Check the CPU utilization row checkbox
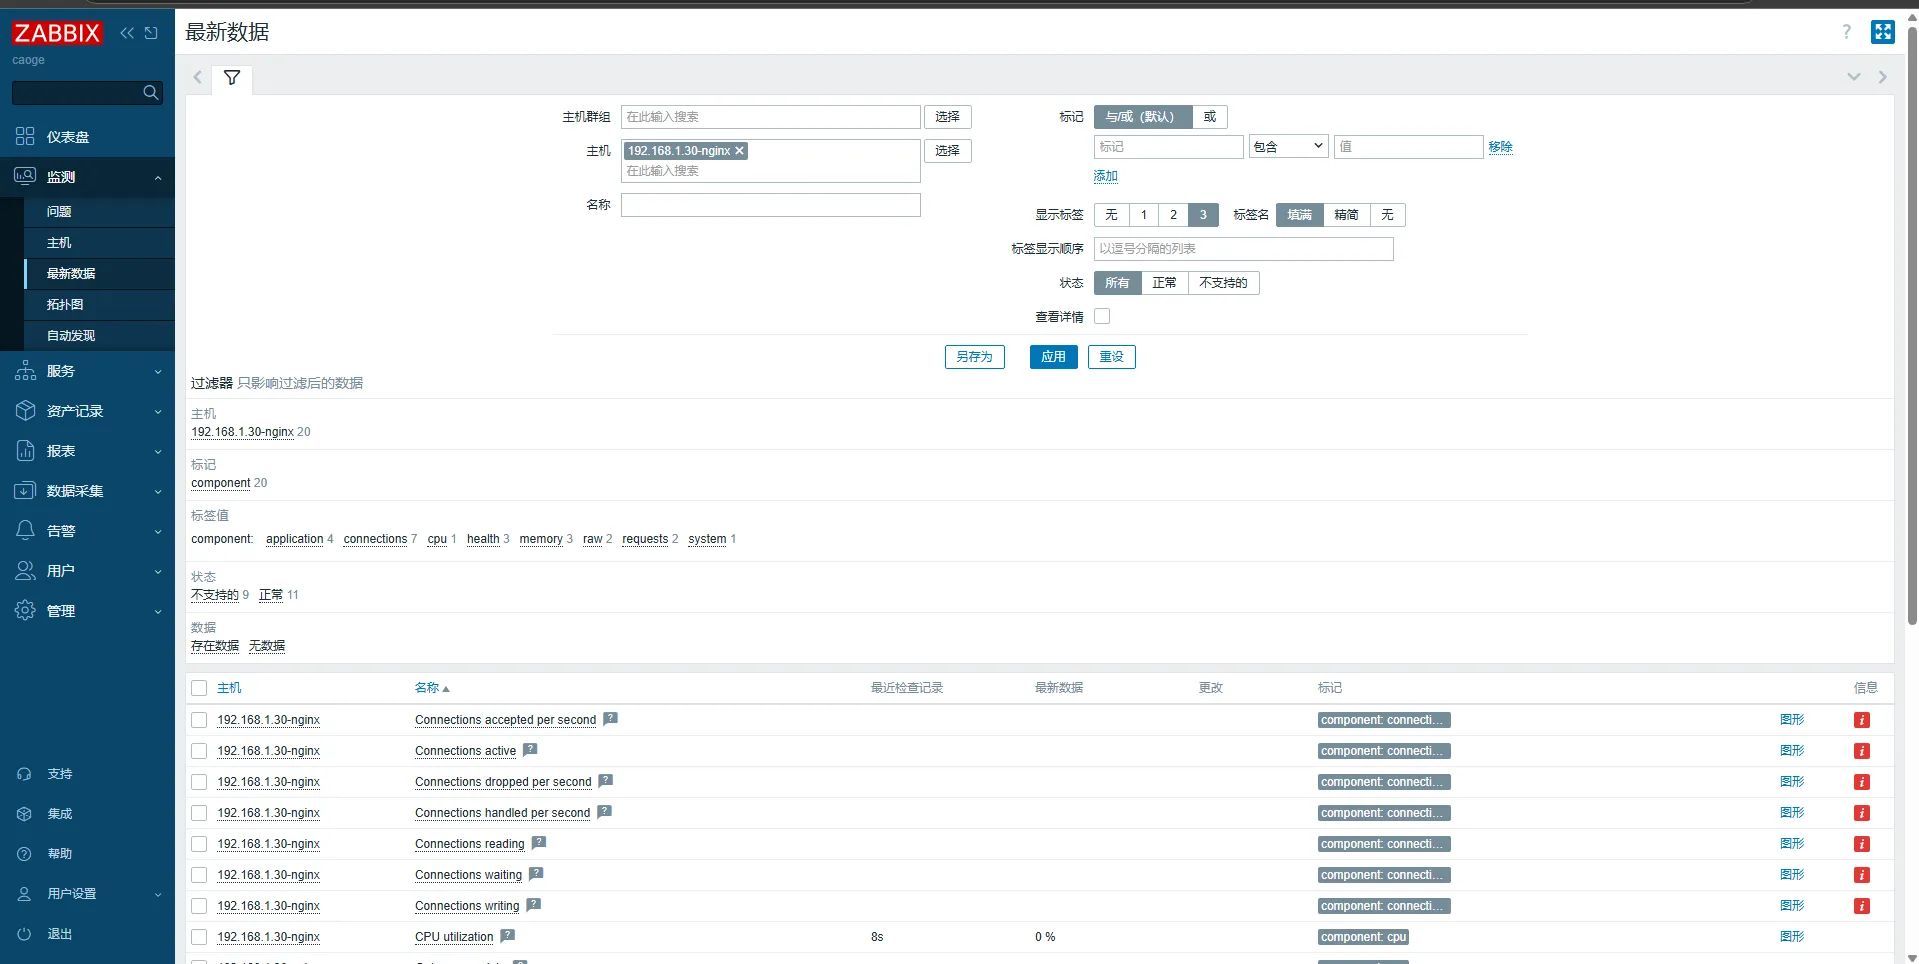 199,937
